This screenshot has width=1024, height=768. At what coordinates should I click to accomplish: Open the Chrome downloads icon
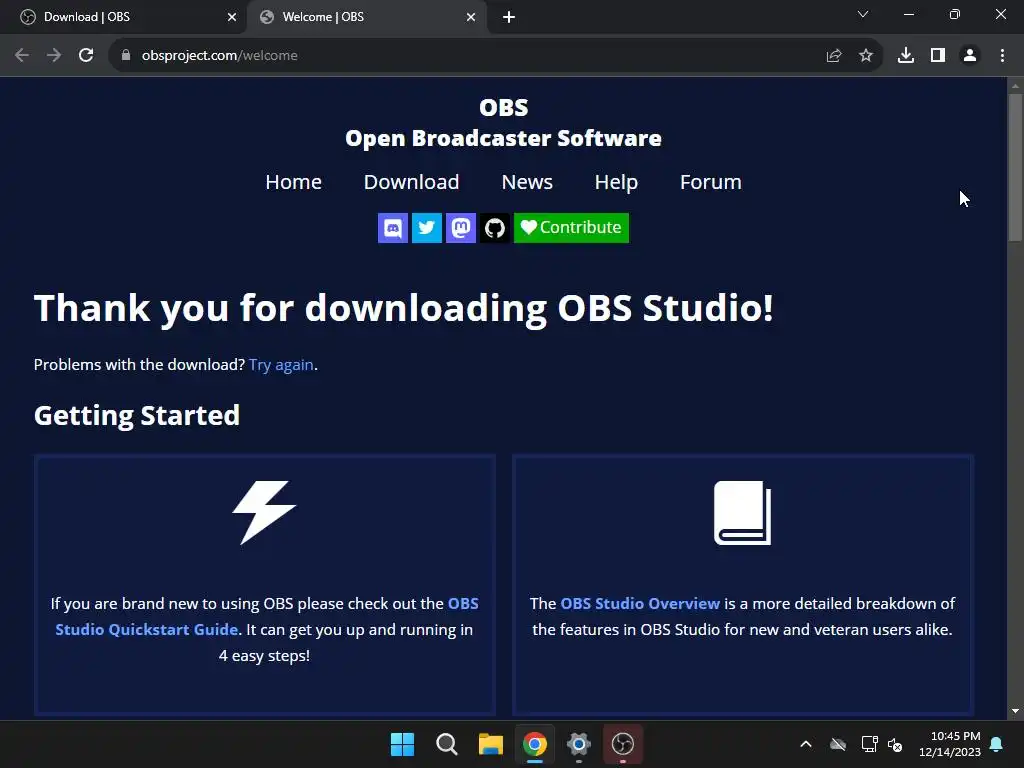point(906,56)
